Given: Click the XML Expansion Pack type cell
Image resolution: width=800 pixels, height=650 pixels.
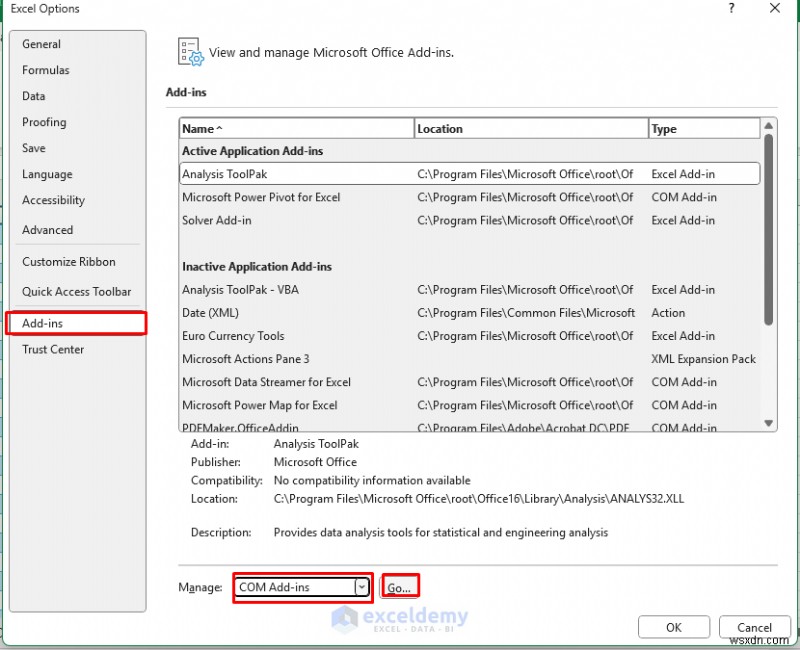Looking at the screenshot, I should pos(704,359).
